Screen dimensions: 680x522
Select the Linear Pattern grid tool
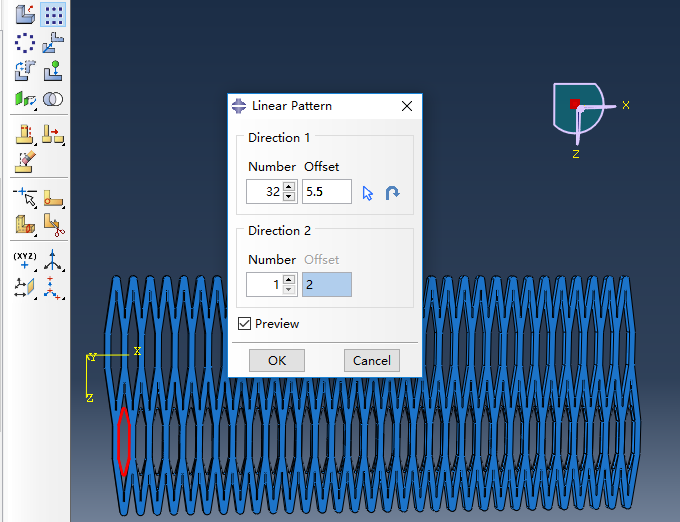[53, 14]
